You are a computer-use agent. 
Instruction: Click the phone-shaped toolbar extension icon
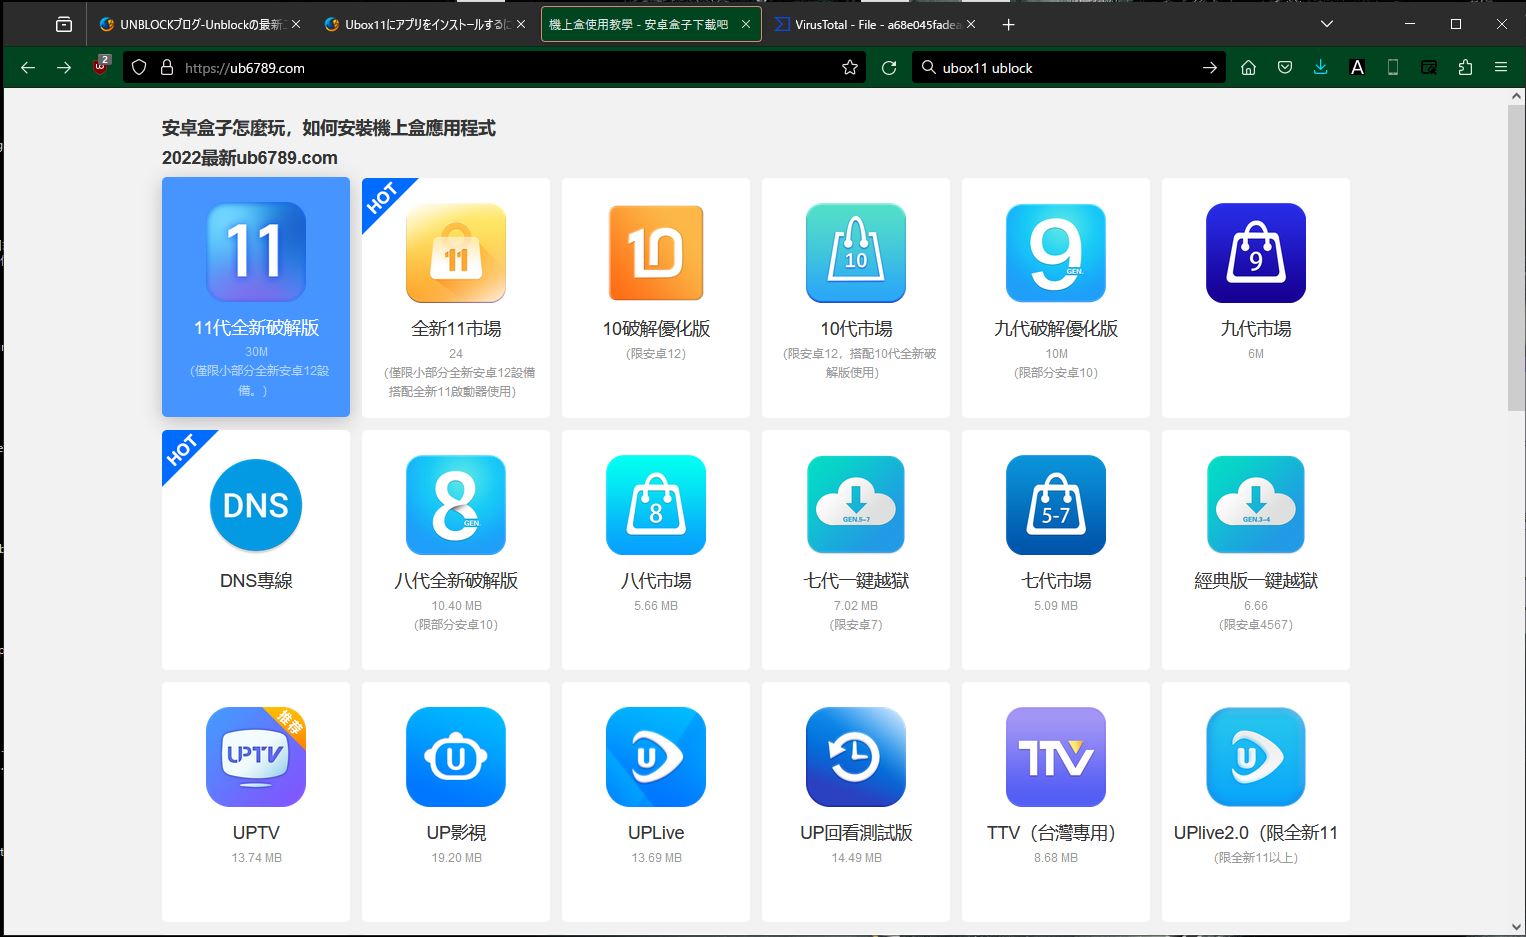(x=1393, y=68)
